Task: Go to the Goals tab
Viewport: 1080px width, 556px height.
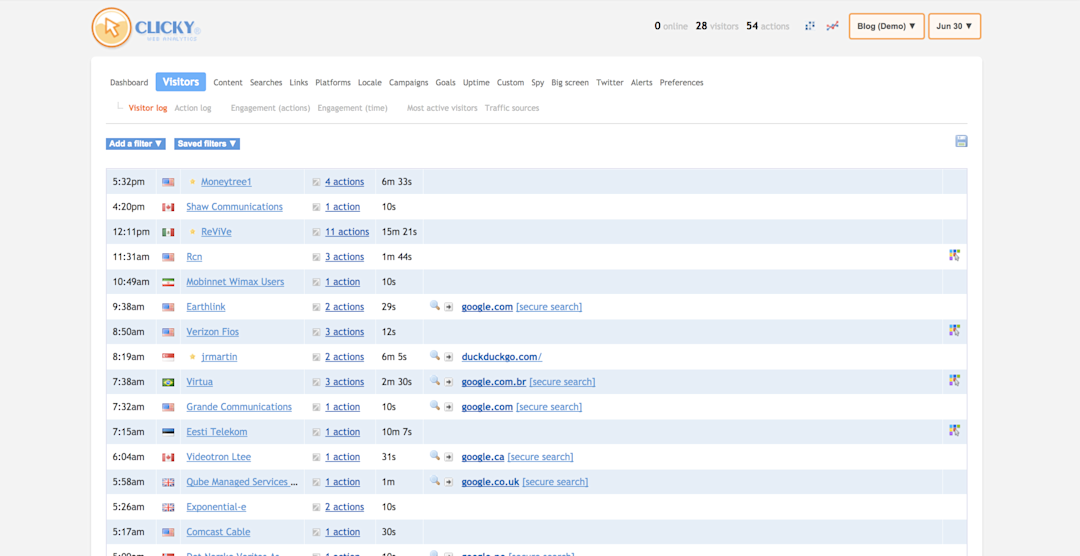Action: click(x=446, y=83)
